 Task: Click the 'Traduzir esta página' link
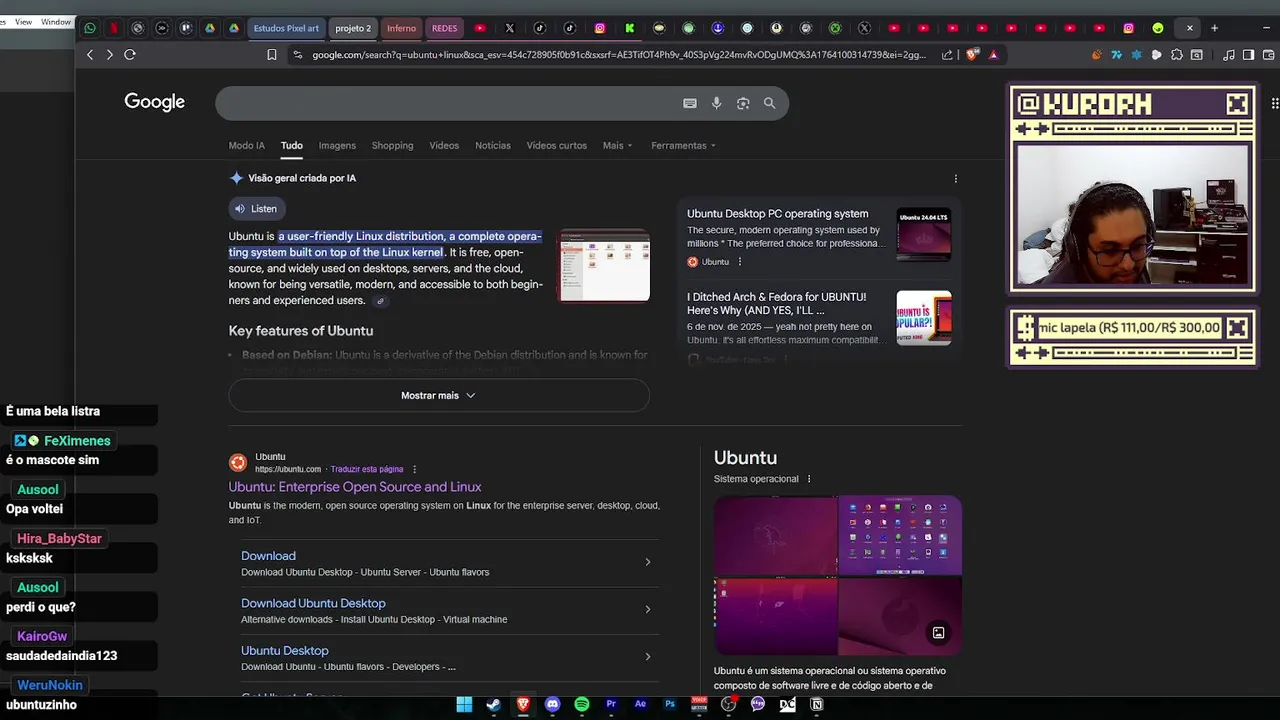(367, 469)
